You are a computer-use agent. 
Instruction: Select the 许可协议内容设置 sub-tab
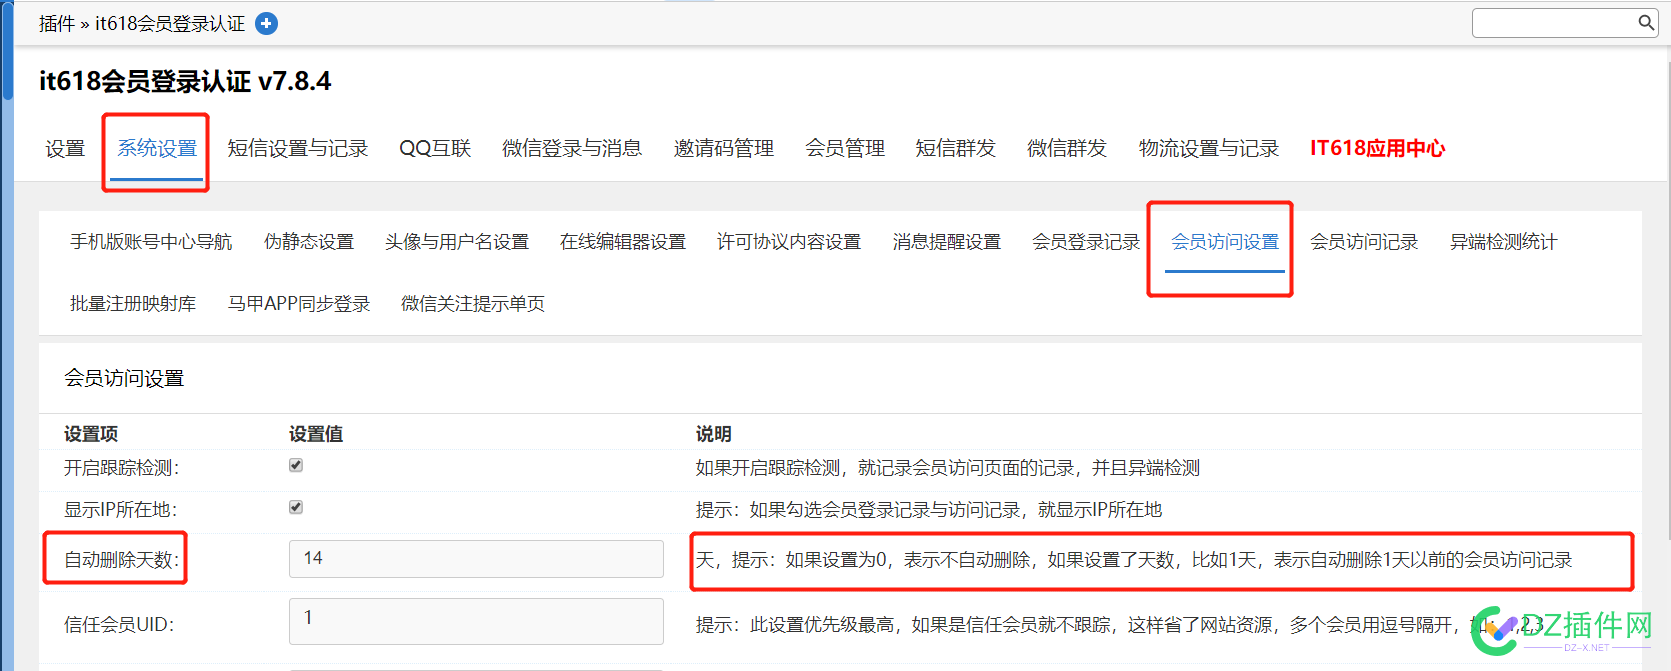(x=789, y=242)
